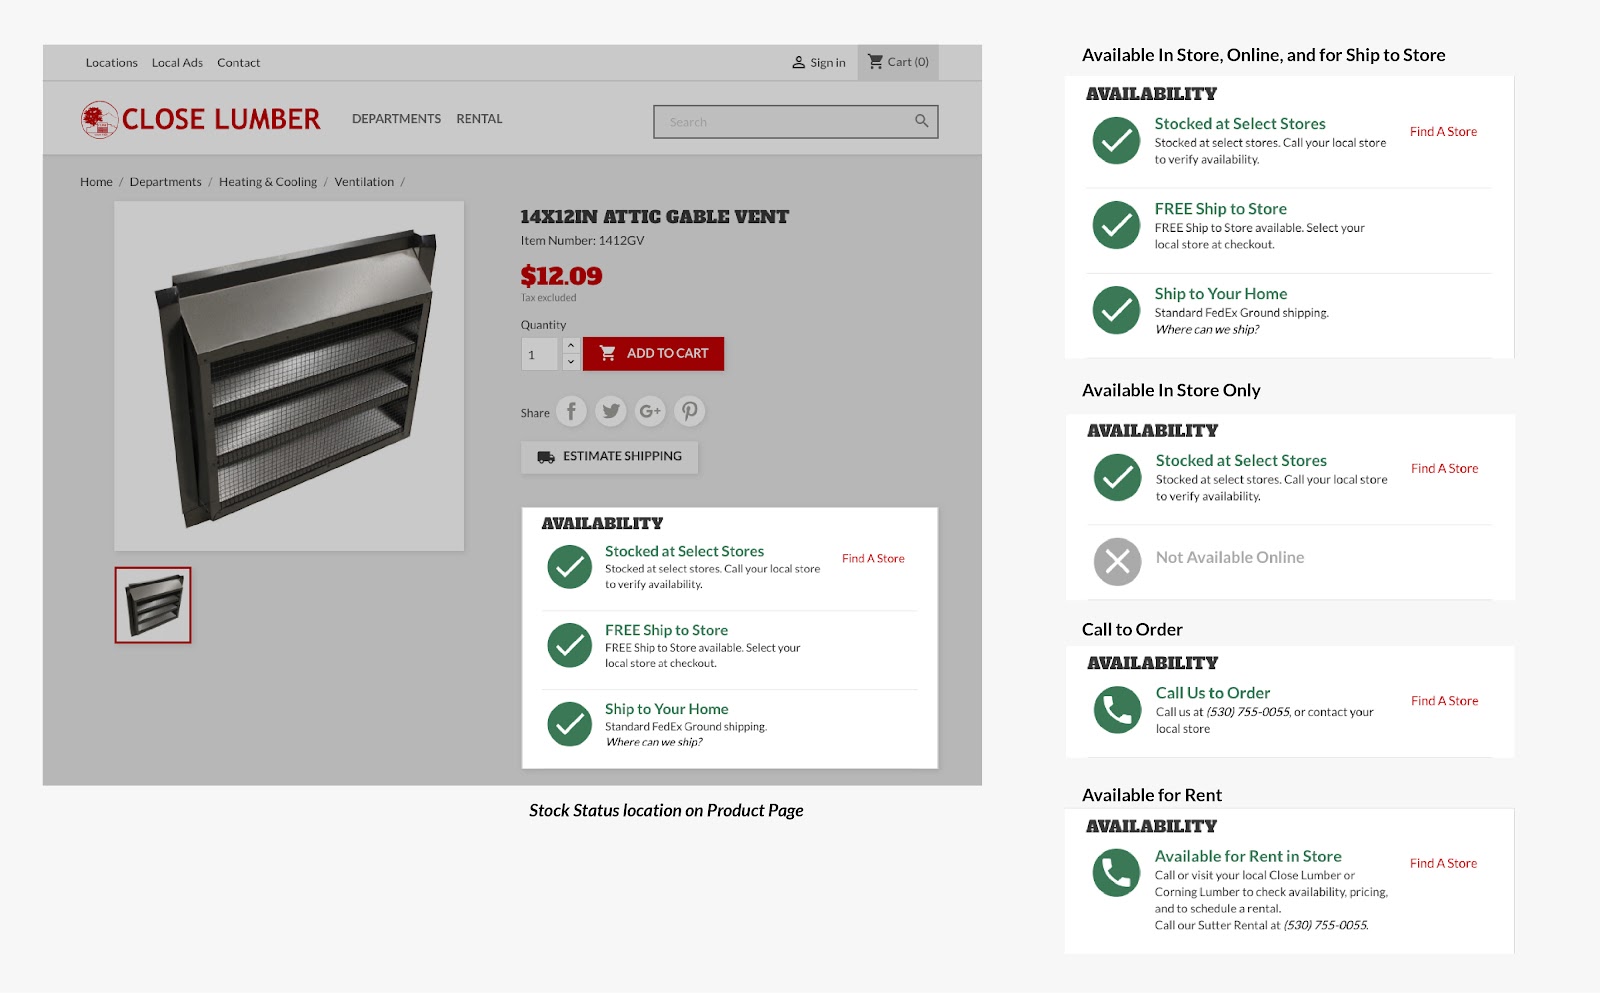
Task: Click product page FREE Ship to Store checkmark
Action: (570, 646)
